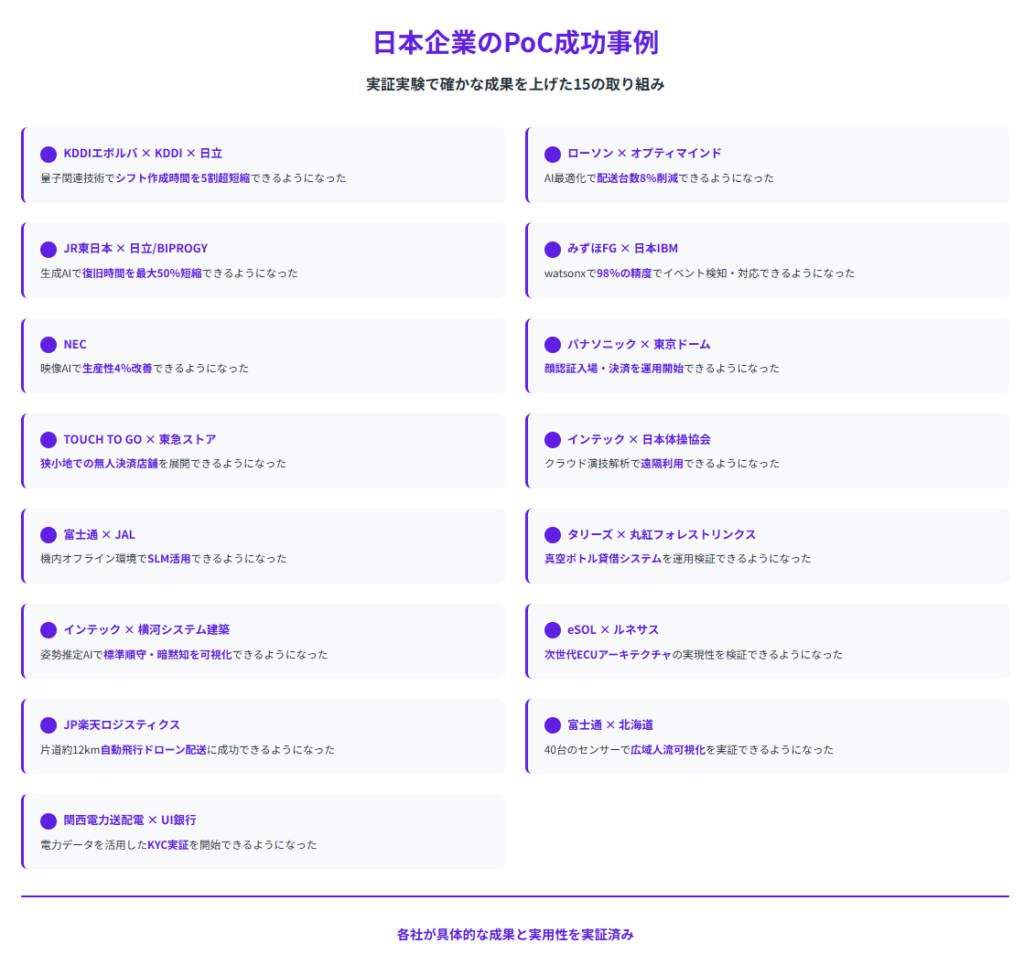Viewport: 1024px width, 965px height.
Task: Select the インテック × 横河システム建築 card title
Action: [147, 630]
